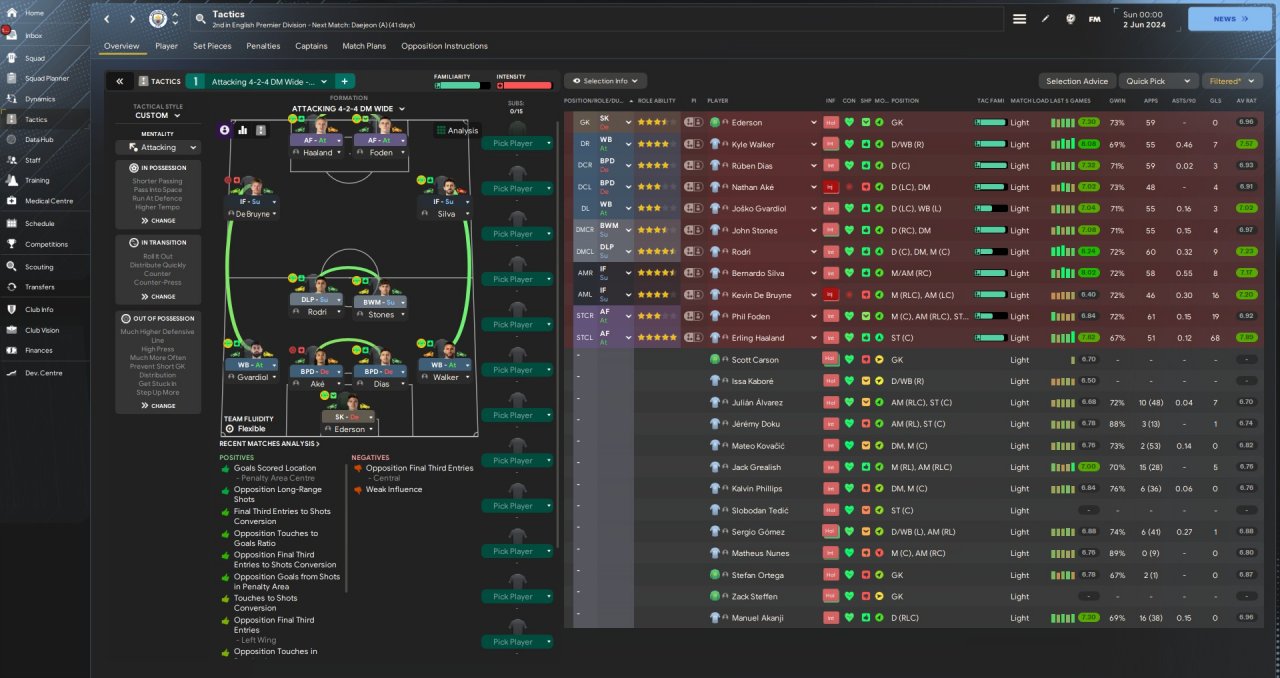Switch to the Set Pieces tab
This screenshot has height=678, width=1280.
pos(212,46)
